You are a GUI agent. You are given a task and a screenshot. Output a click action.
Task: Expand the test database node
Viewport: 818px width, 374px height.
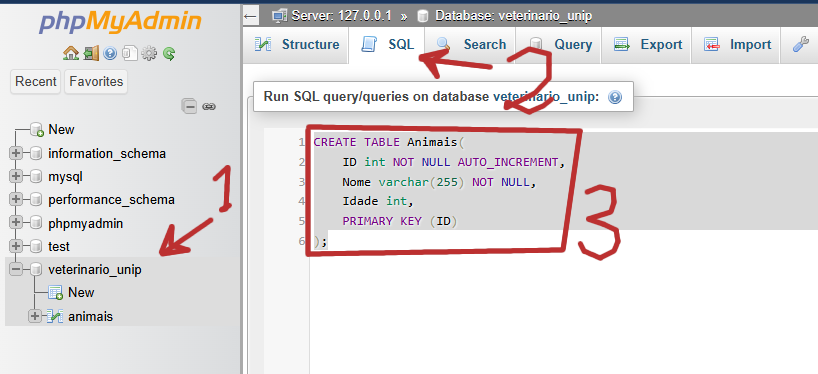16,246
